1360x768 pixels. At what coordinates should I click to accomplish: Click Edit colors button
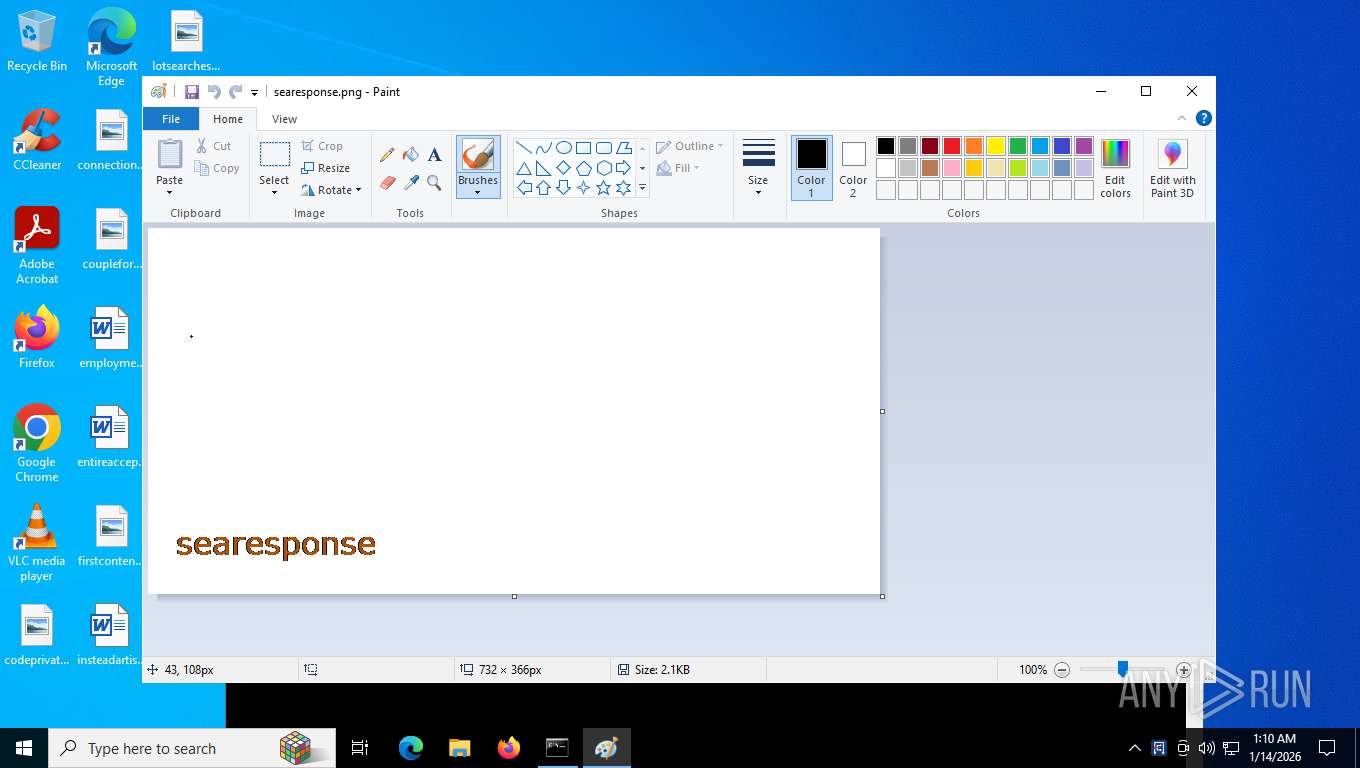[x=1115, y=168]
